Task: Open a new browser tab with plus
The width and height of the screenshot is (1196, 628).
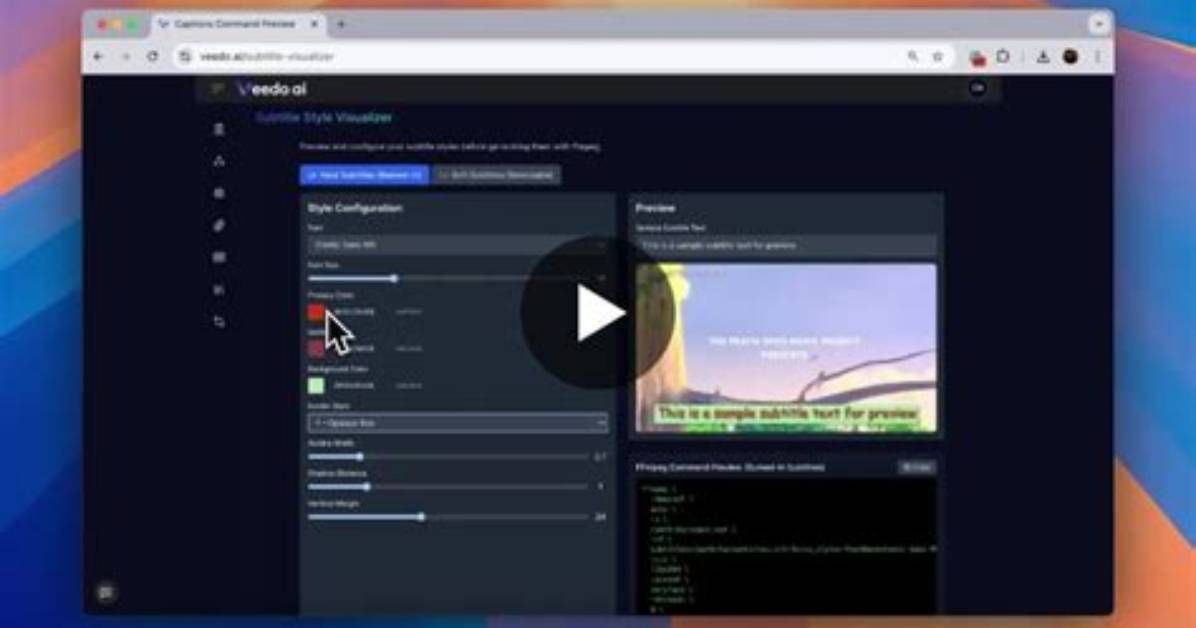Action: point(341,24)
